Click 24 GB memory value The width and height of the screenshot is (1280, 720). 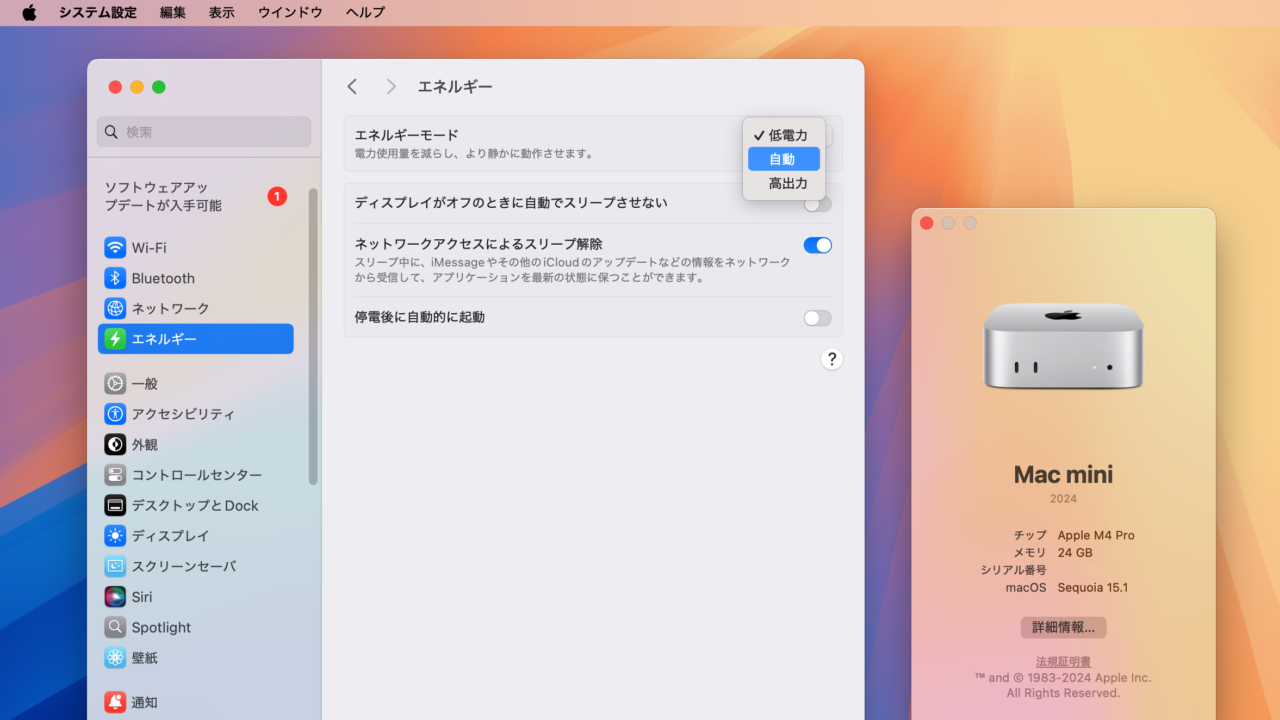tap(1075, 552)
